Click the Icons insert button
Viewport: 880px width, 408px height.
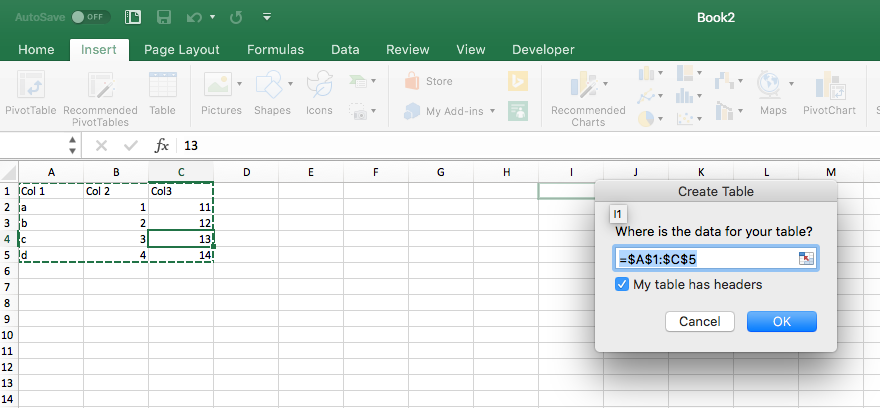click(319, 92)
